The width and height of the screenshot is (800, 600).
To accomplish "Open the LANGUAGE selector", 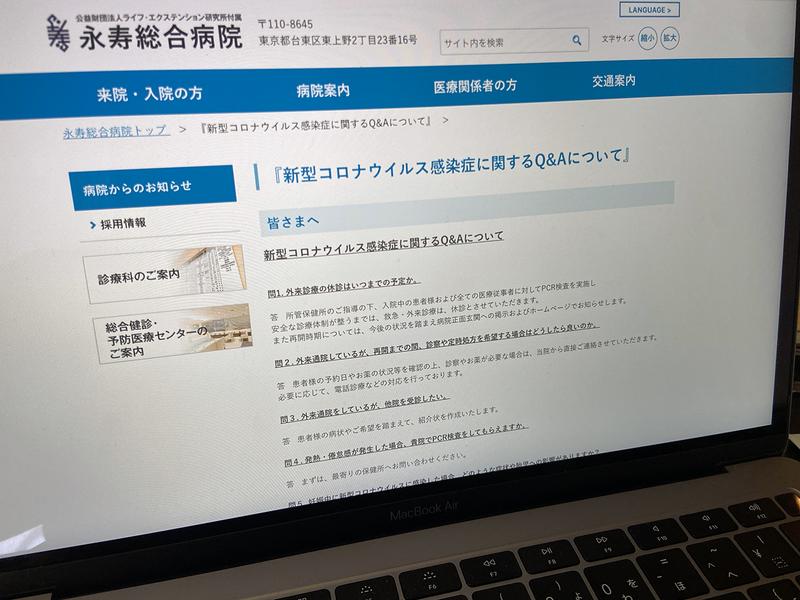I will pyautogui.click(x=649, y=10).
